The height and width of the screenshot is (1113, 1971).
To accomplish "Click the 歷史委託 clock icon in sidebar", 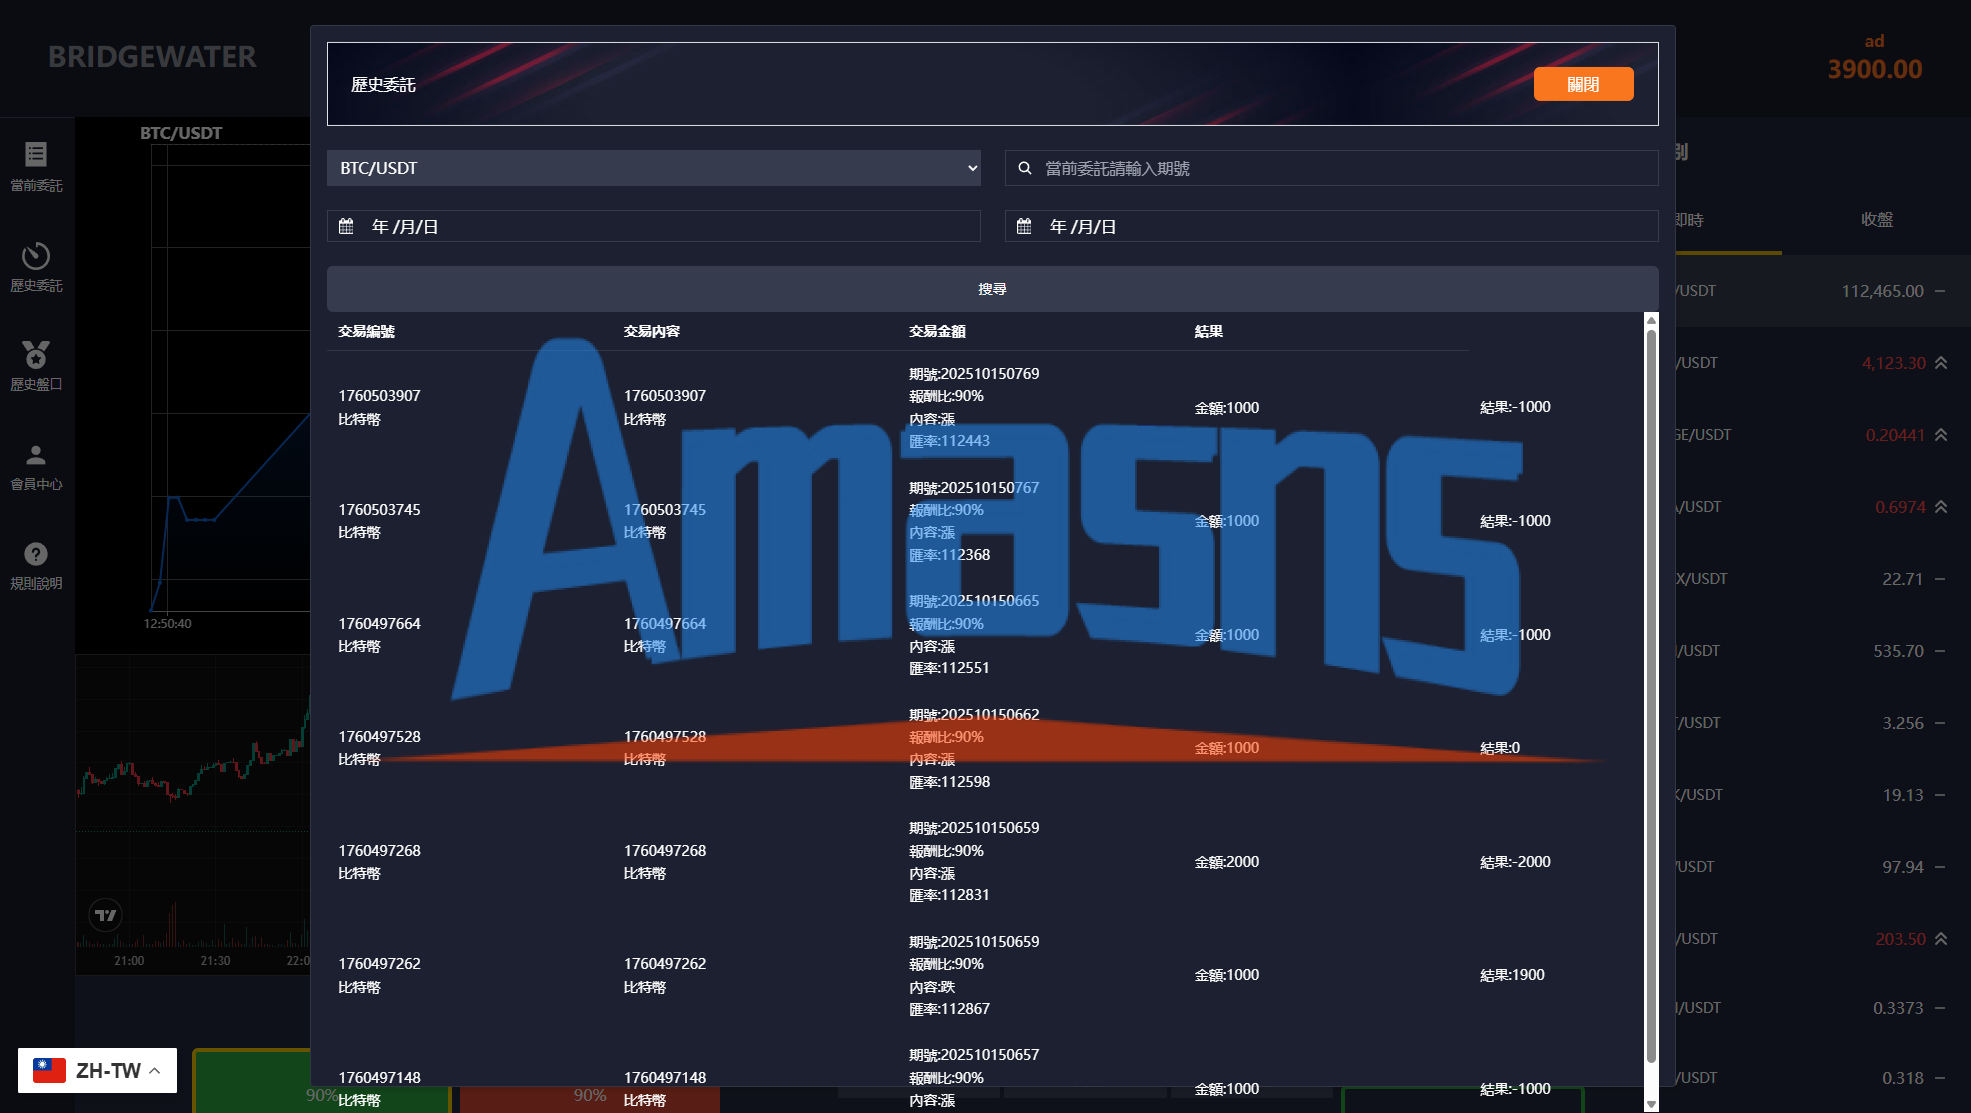I will pos(36,255).
